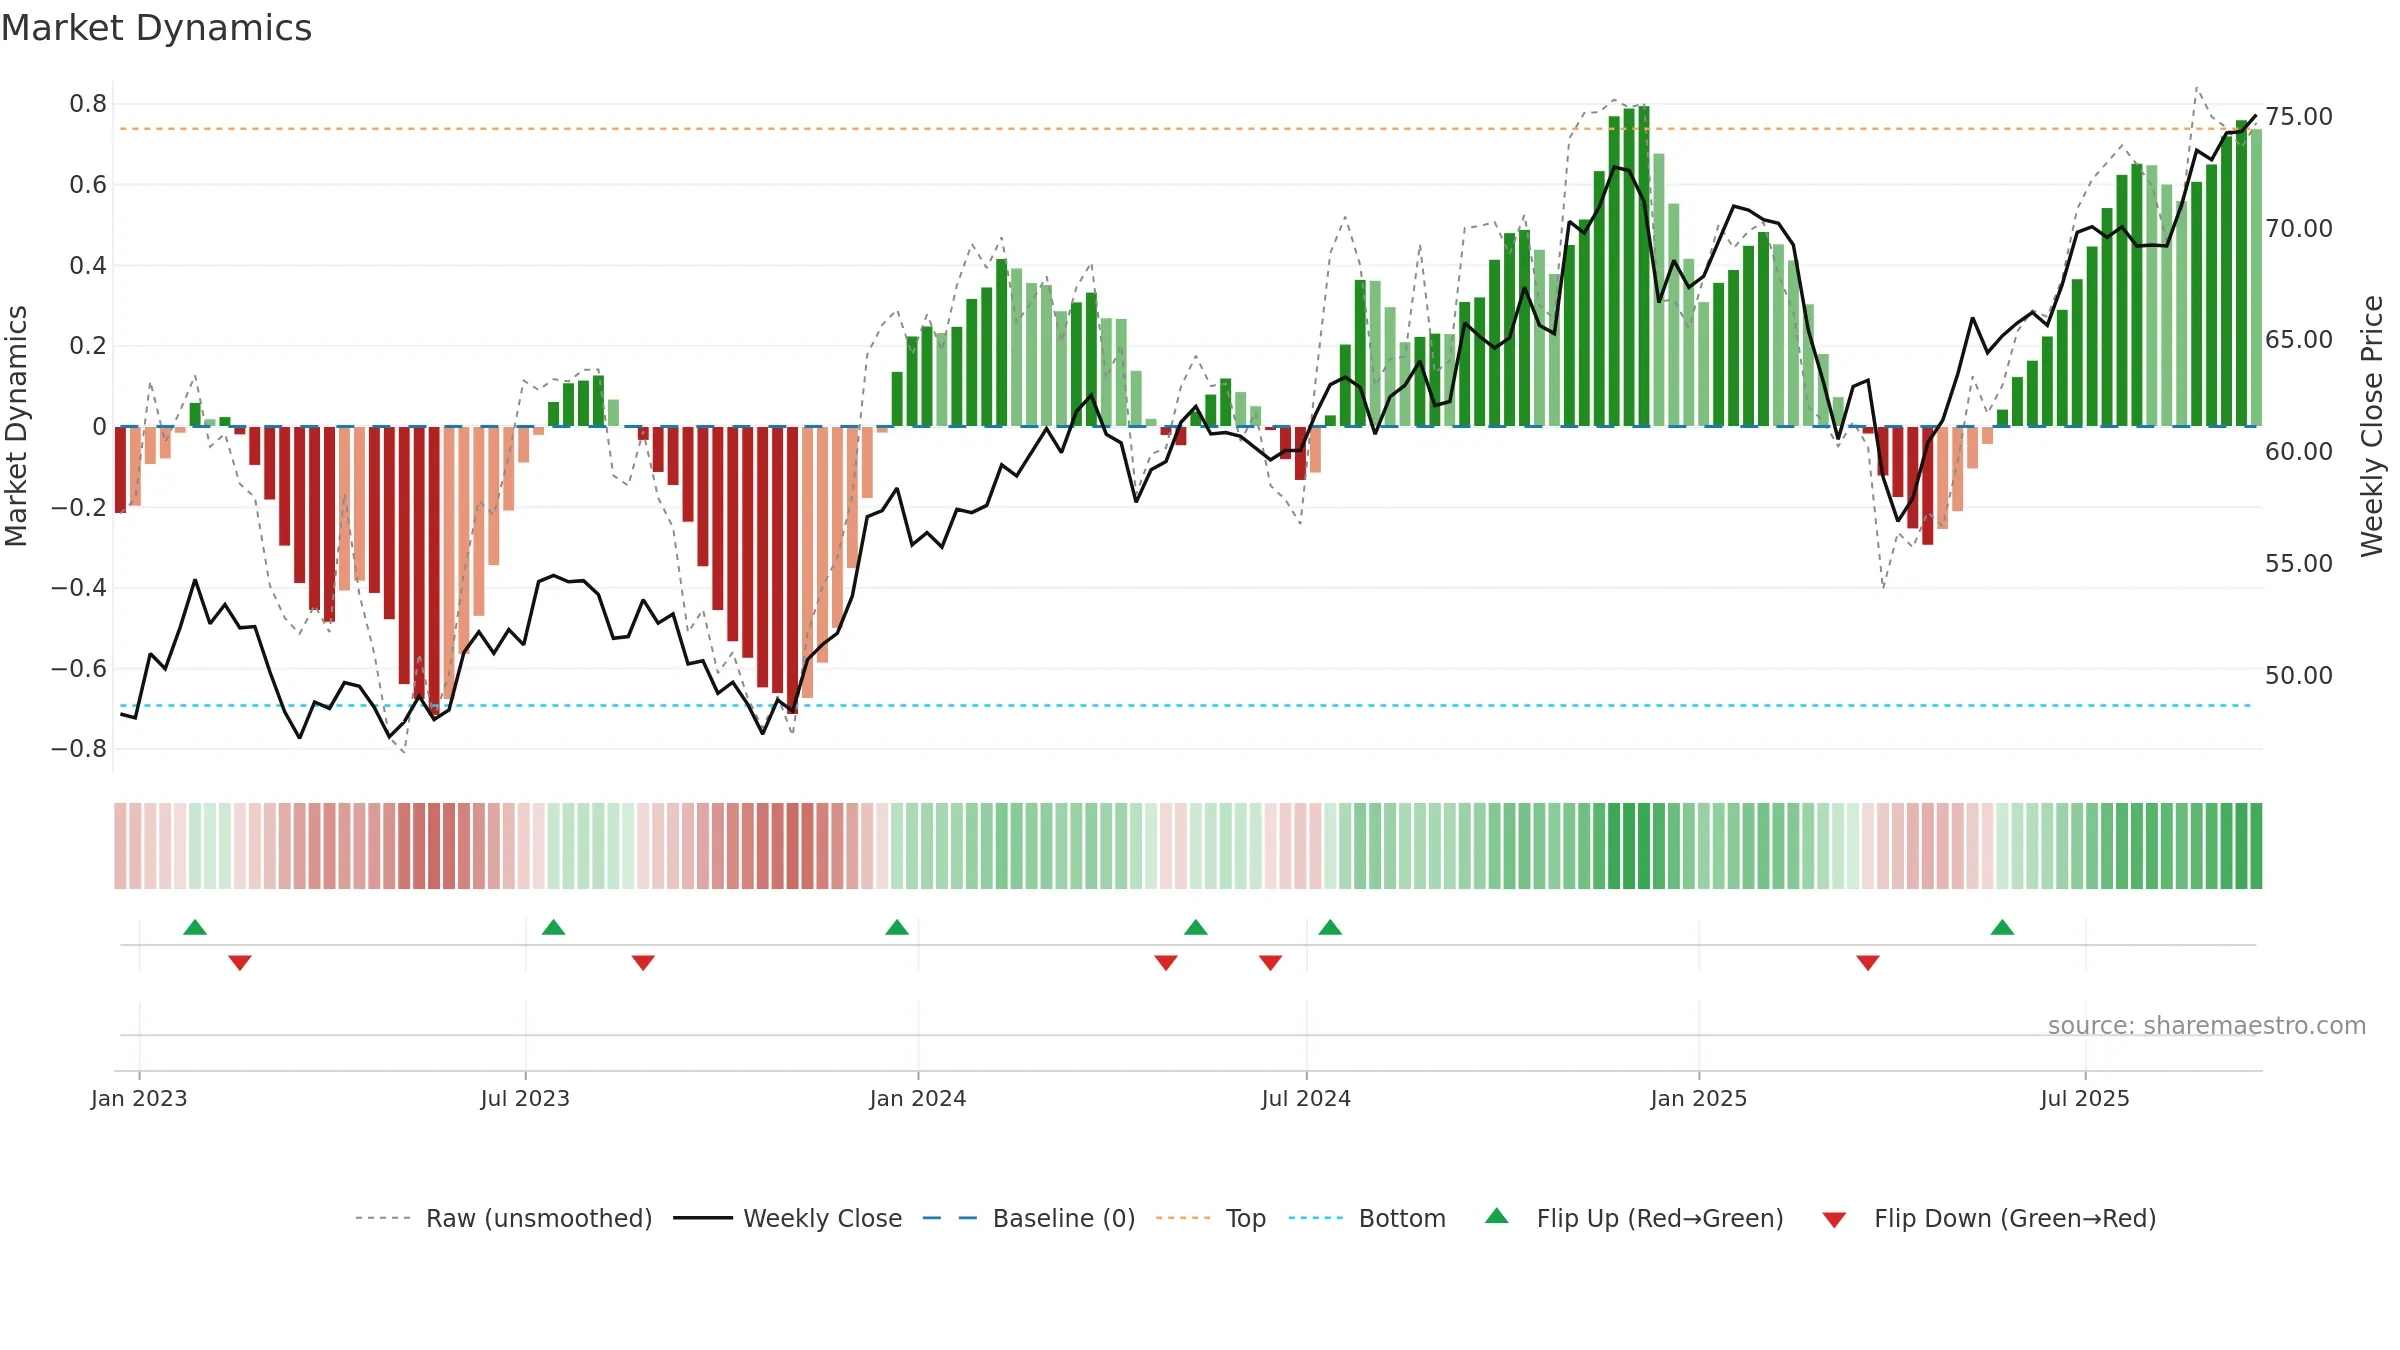2400x1350 pixels.
Task: Click the vertical Market Dynamics y-axis title
Action: [16, 426]
